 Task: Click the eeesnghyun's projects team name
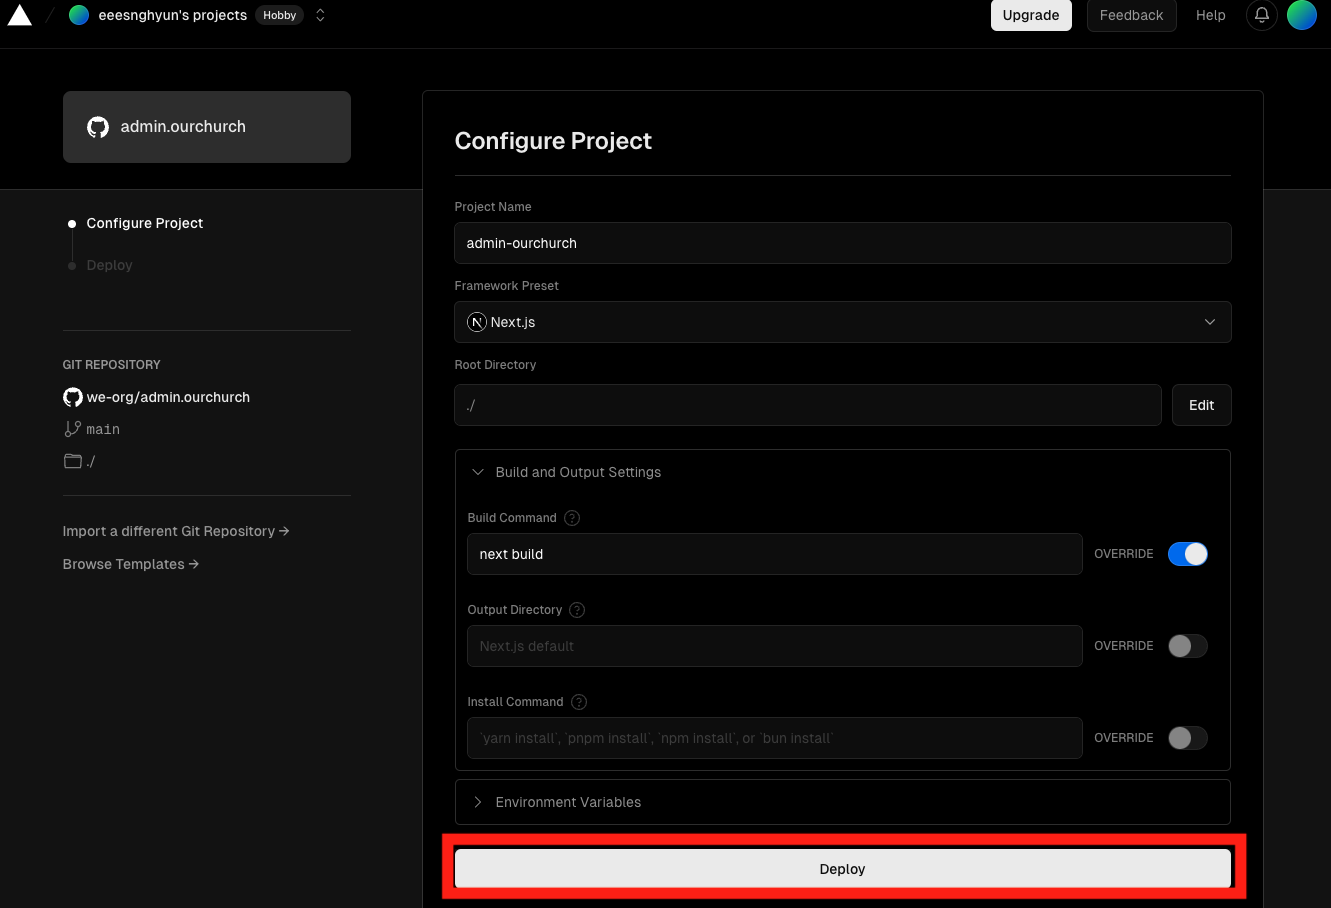point(173,15)
